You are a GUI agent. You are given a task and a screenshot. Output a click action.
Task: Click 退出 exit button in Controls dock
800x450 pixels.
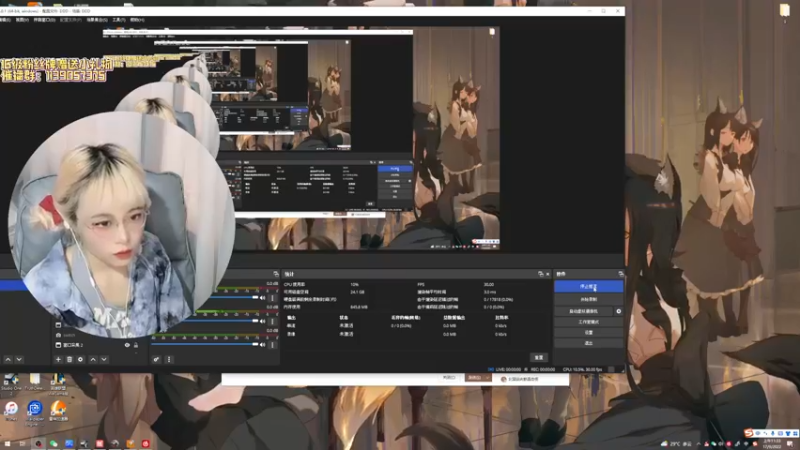coord(588,343)
